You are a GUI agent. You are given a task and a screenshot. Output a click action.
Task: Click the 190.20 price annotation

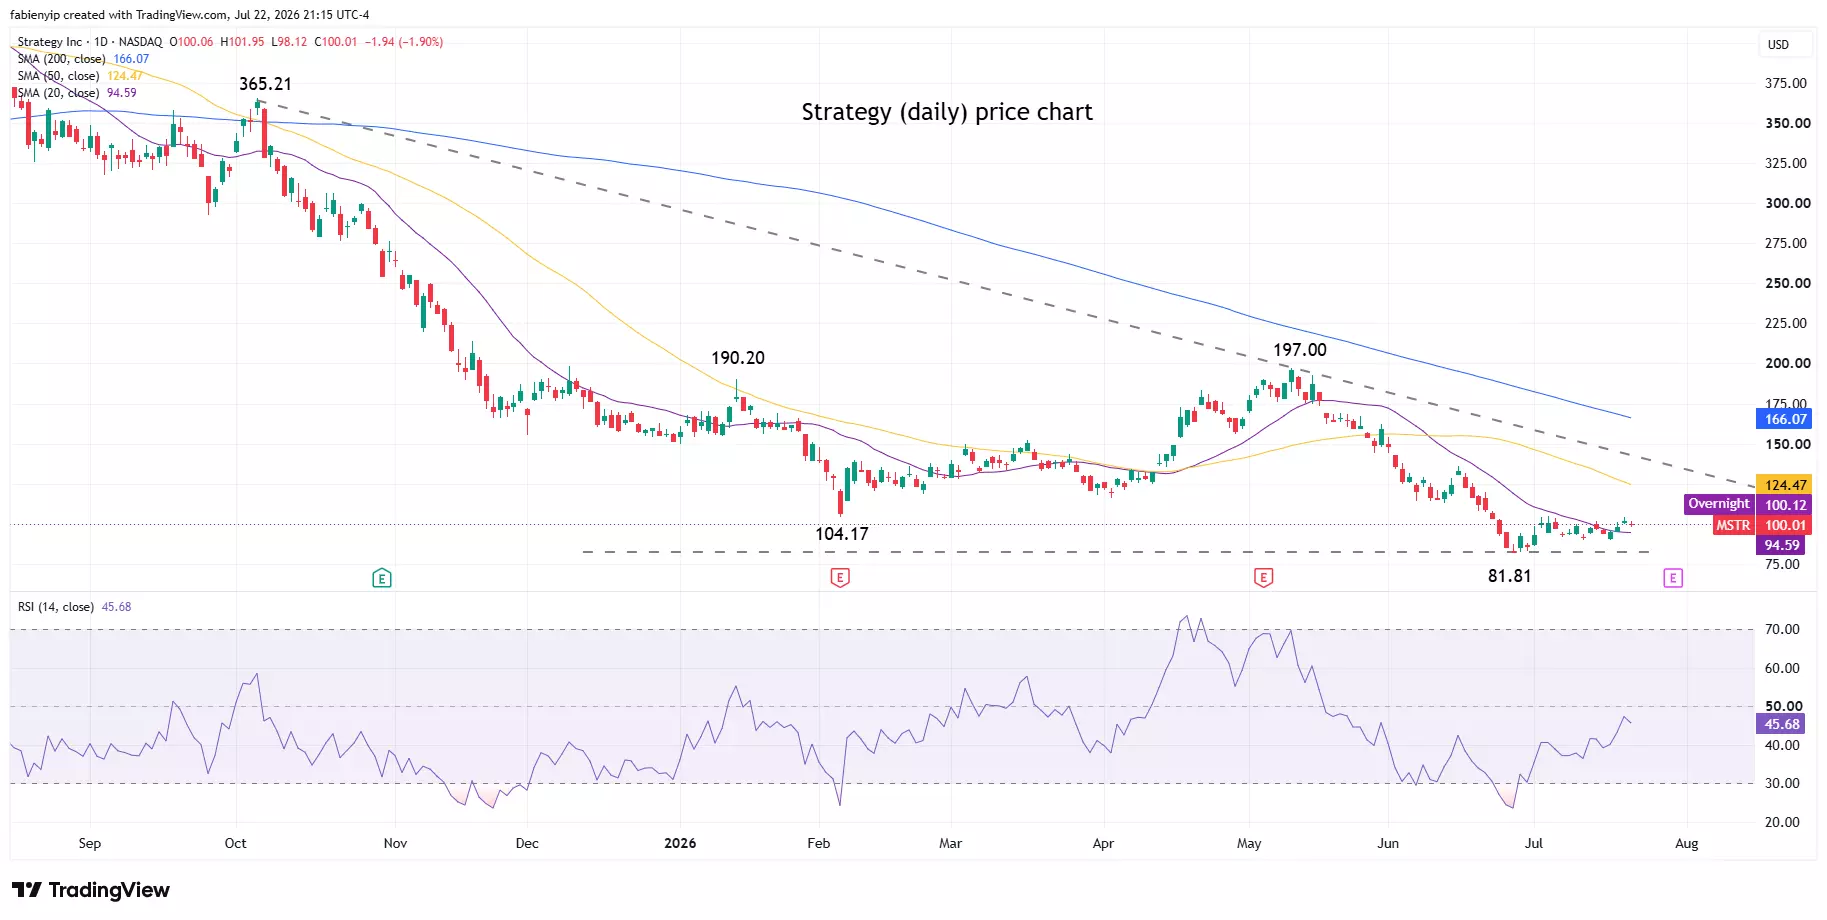(x=738, y=358)
